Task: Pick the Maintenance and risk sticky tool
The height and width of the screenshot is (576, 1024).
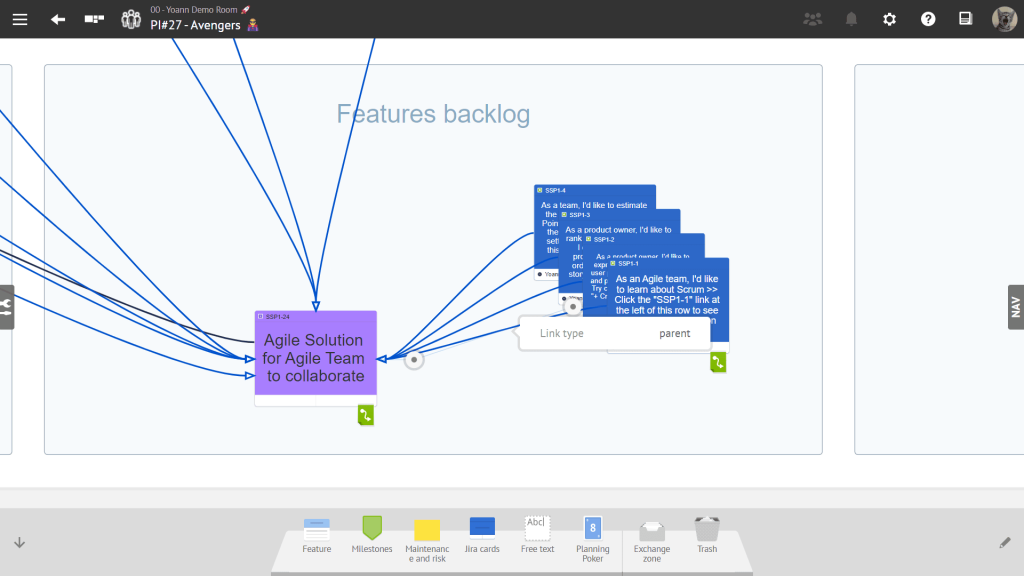Action: click(427, 531)
